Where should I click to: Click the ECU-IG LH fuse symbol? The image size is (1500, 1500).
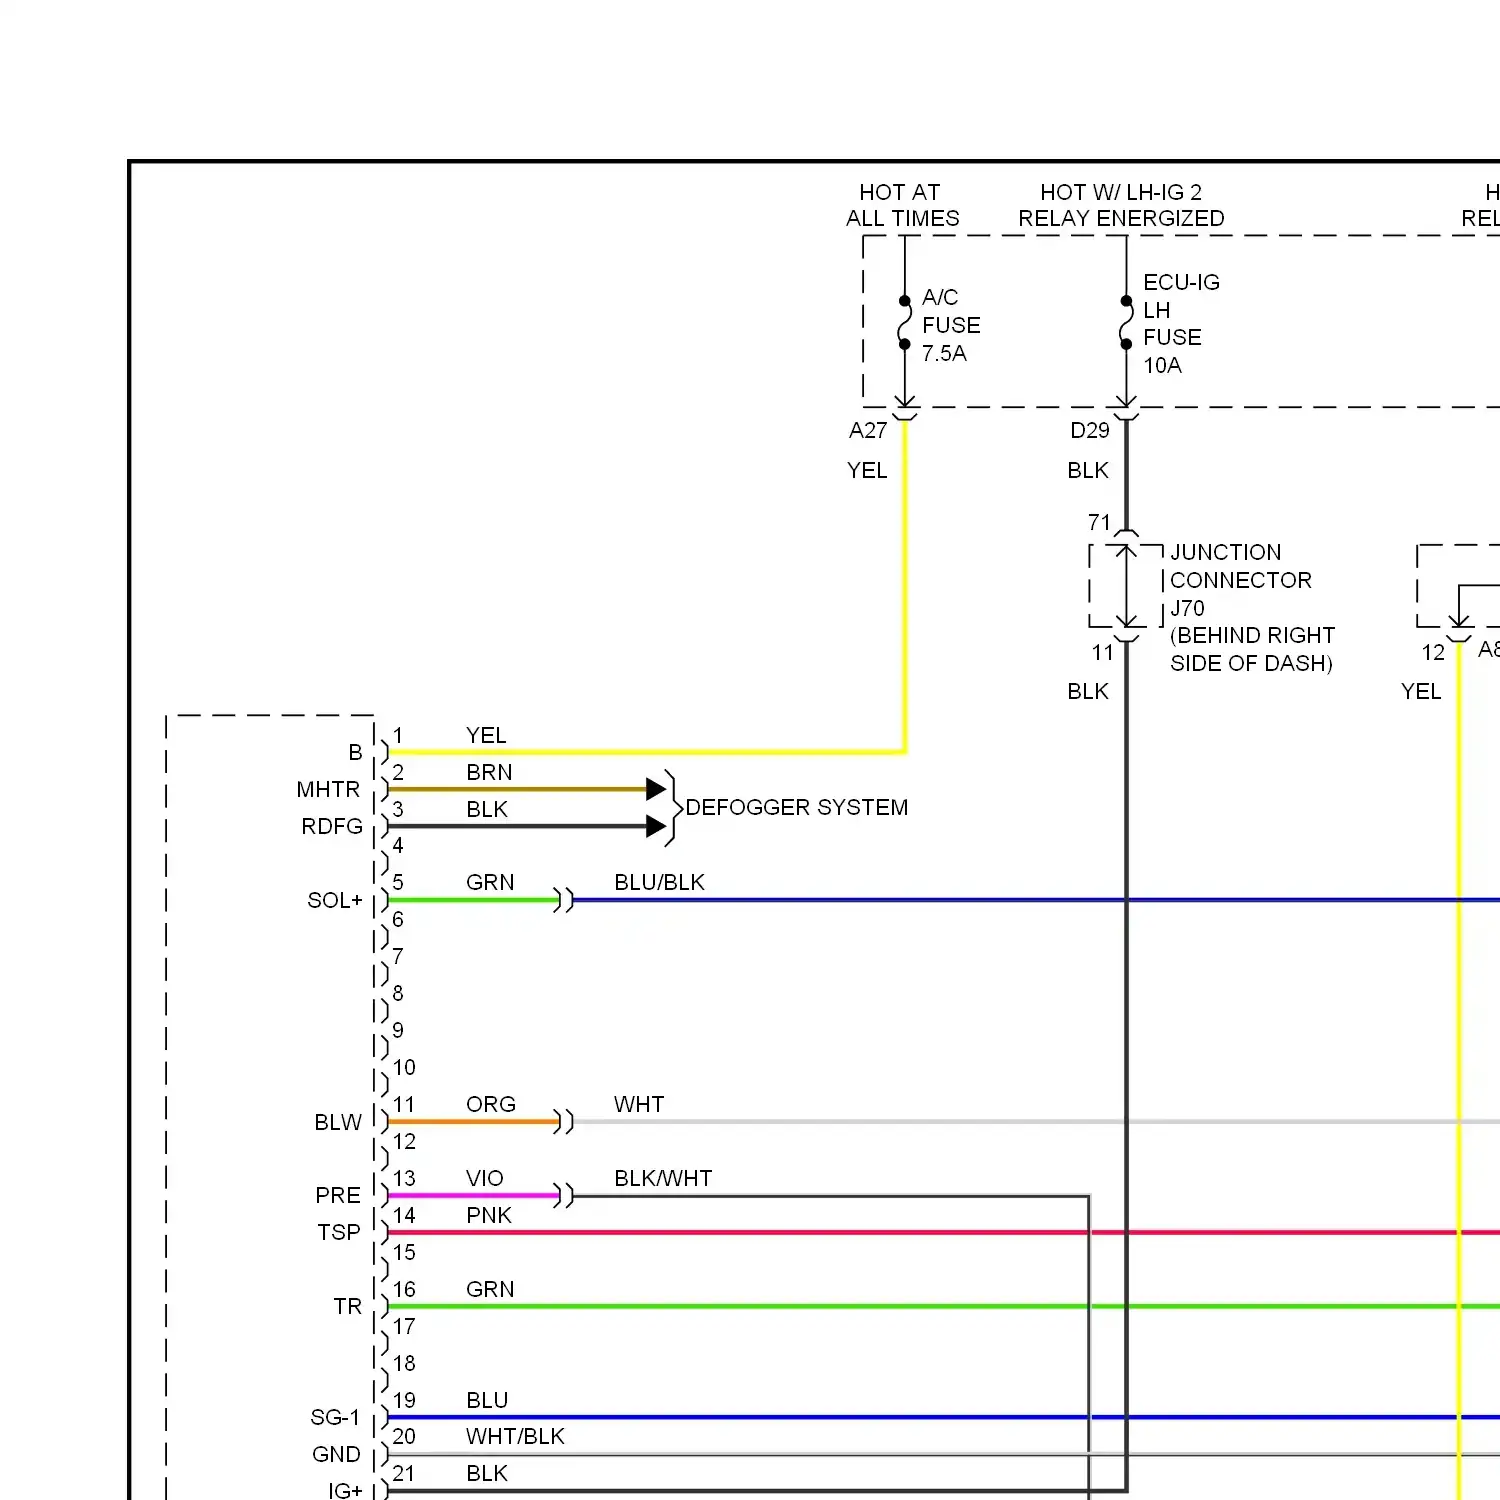(x=1126, y=322)
